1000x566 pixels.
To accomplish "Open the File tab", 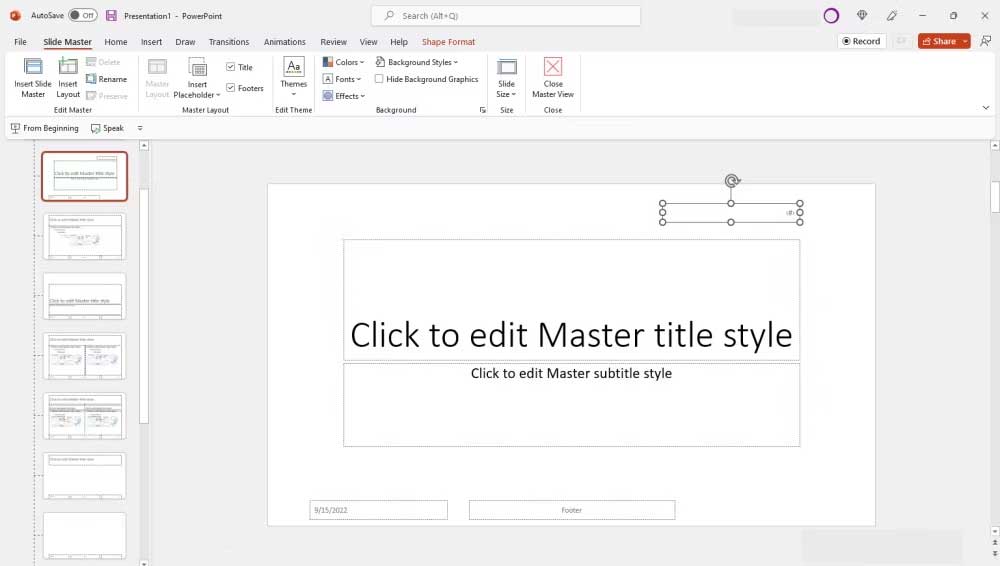I will coord(20,41).
